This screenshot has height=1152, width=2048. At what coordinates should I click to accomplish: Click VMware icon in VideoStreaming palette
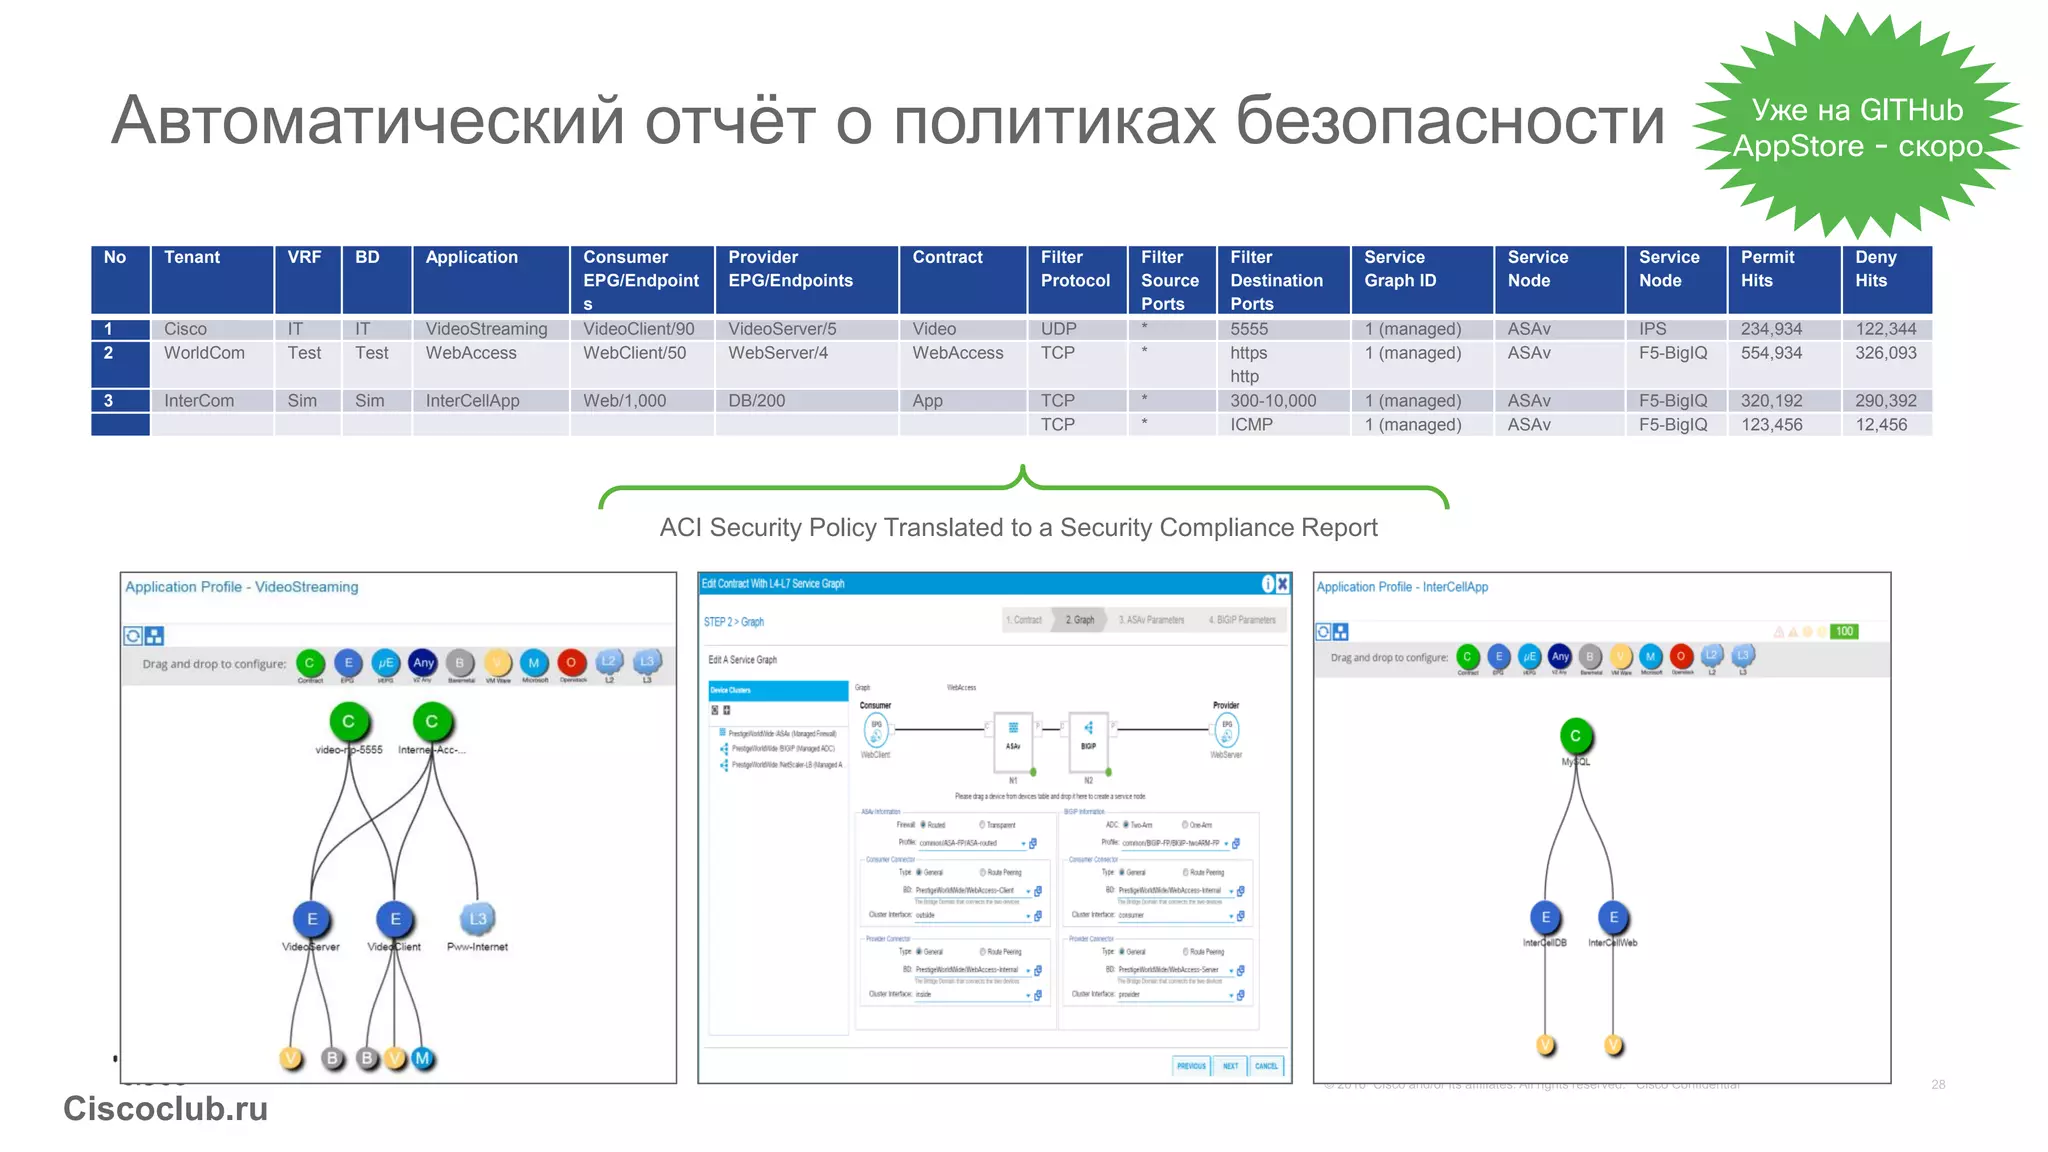point(497,663)
